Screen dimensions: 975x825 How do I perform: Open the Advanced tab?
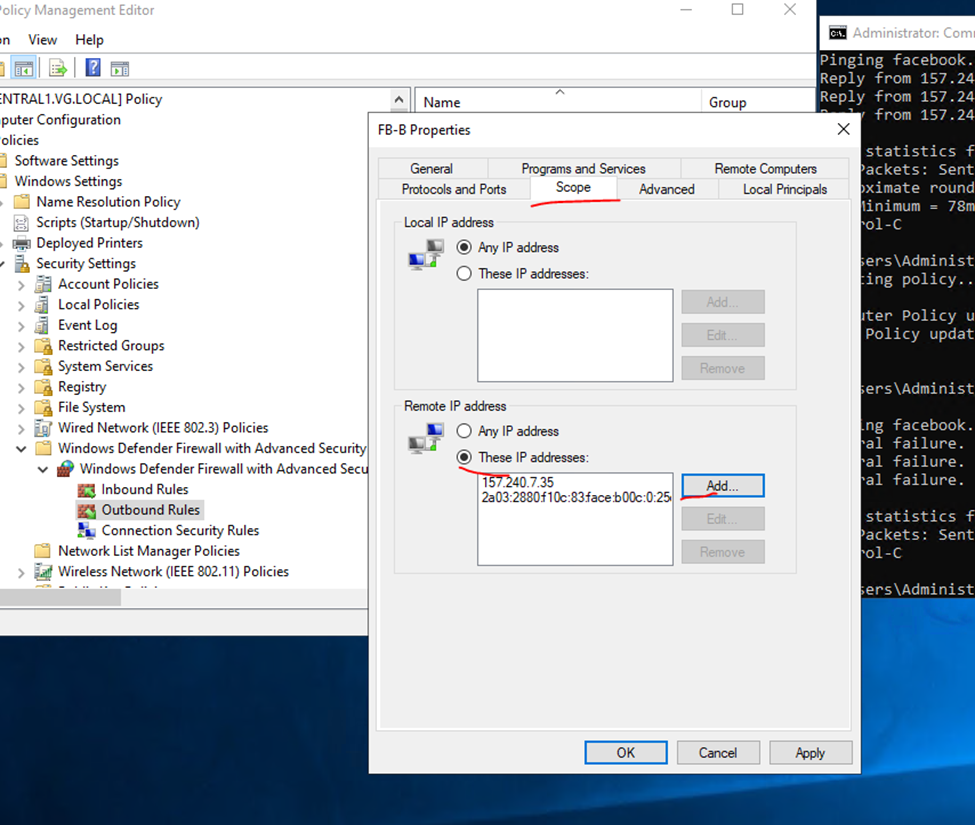click(x=666, y=189)
